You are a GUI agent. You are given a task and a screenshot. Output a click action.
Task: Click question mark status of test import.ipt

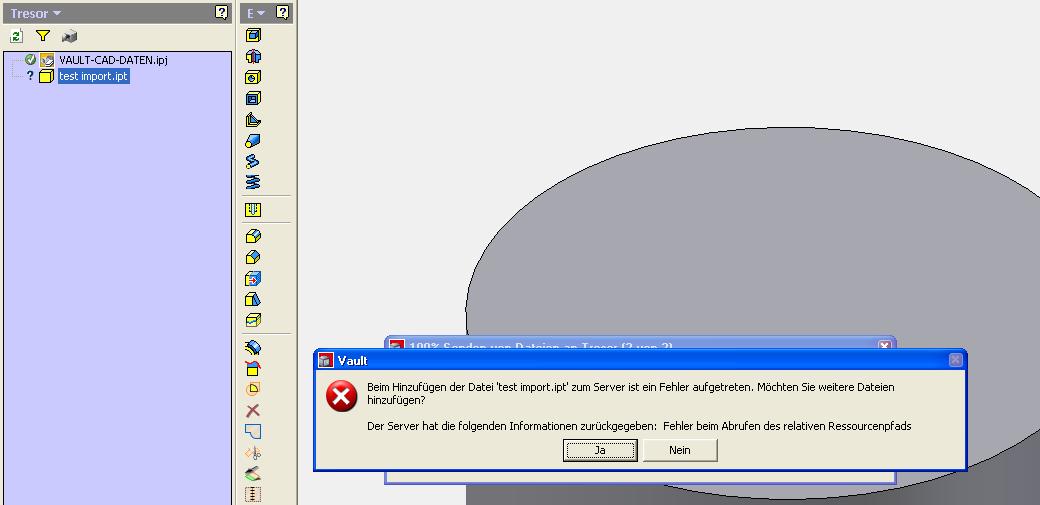pyautogui.click(x=30, y=76)
